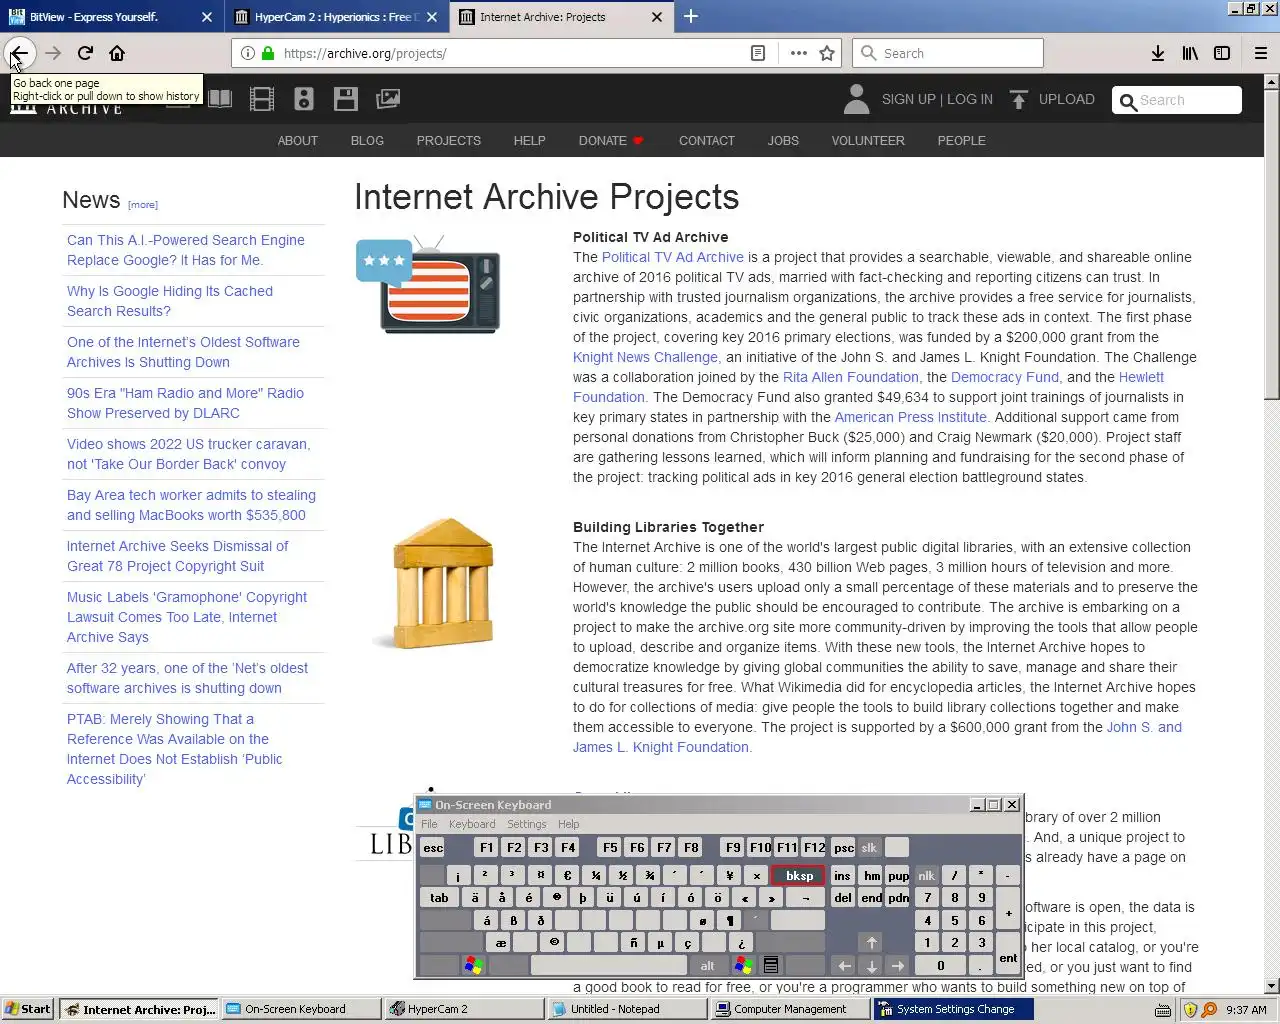Open 'Bay Area tech worker admits' news link
The image size is (1280, 1024).
(191, 505)
